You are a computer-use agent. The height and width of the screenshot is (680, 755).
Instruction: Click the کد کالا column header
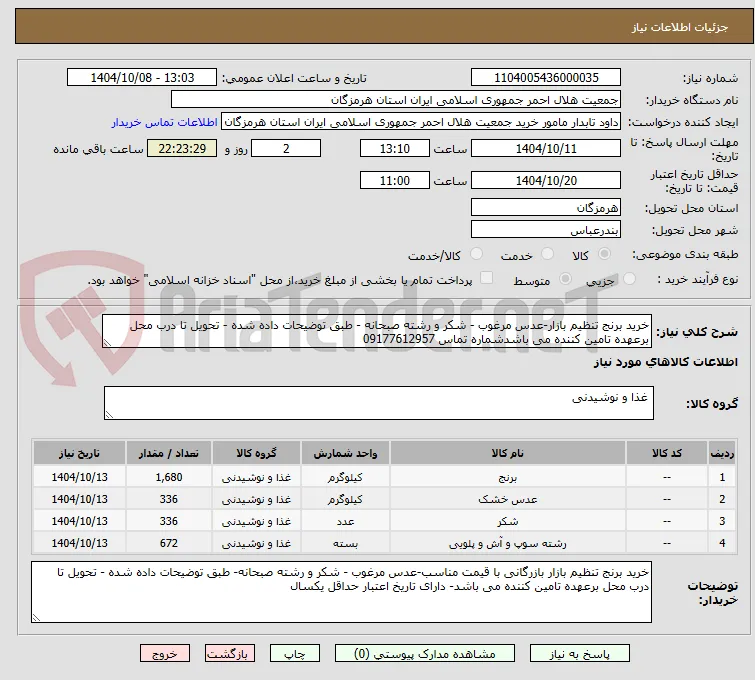pyautogui.click(x=666, y=453)
